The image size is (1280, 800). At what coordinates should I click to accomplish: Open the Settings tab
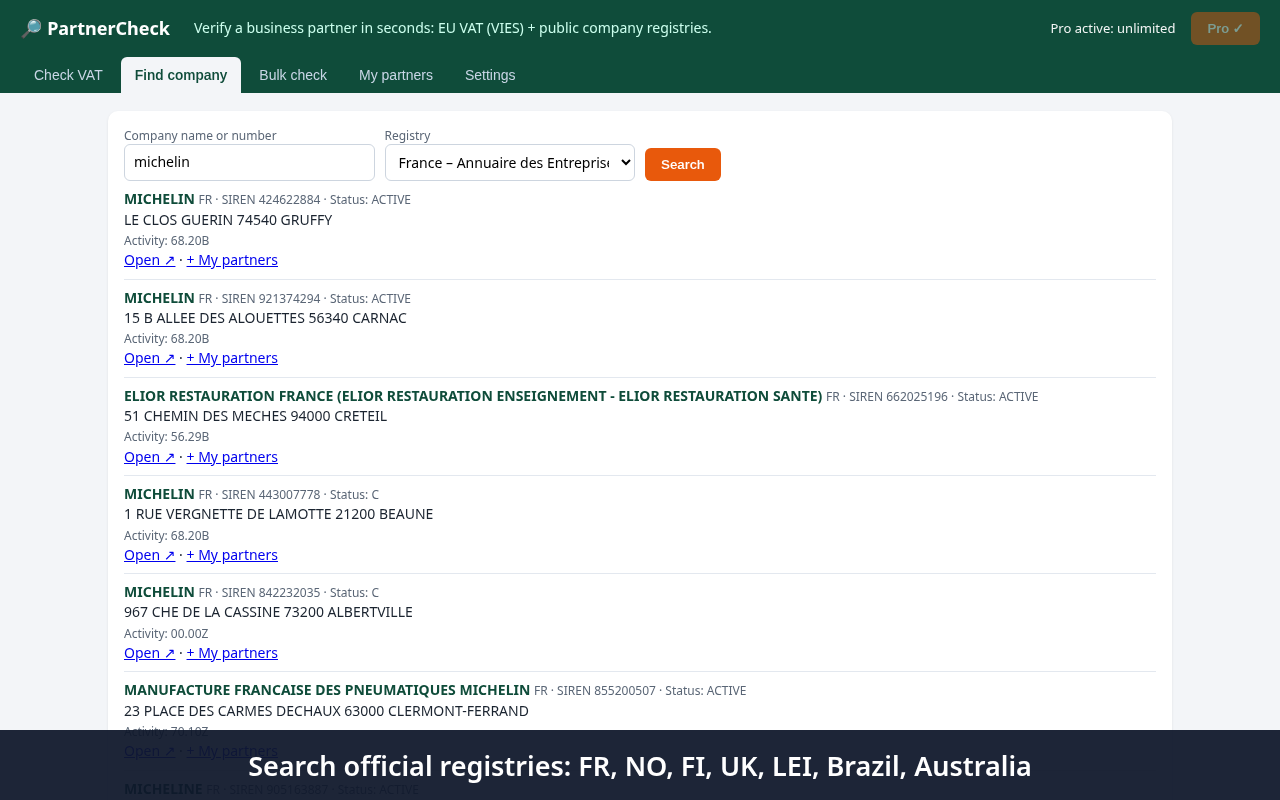[x=490, y=75]
